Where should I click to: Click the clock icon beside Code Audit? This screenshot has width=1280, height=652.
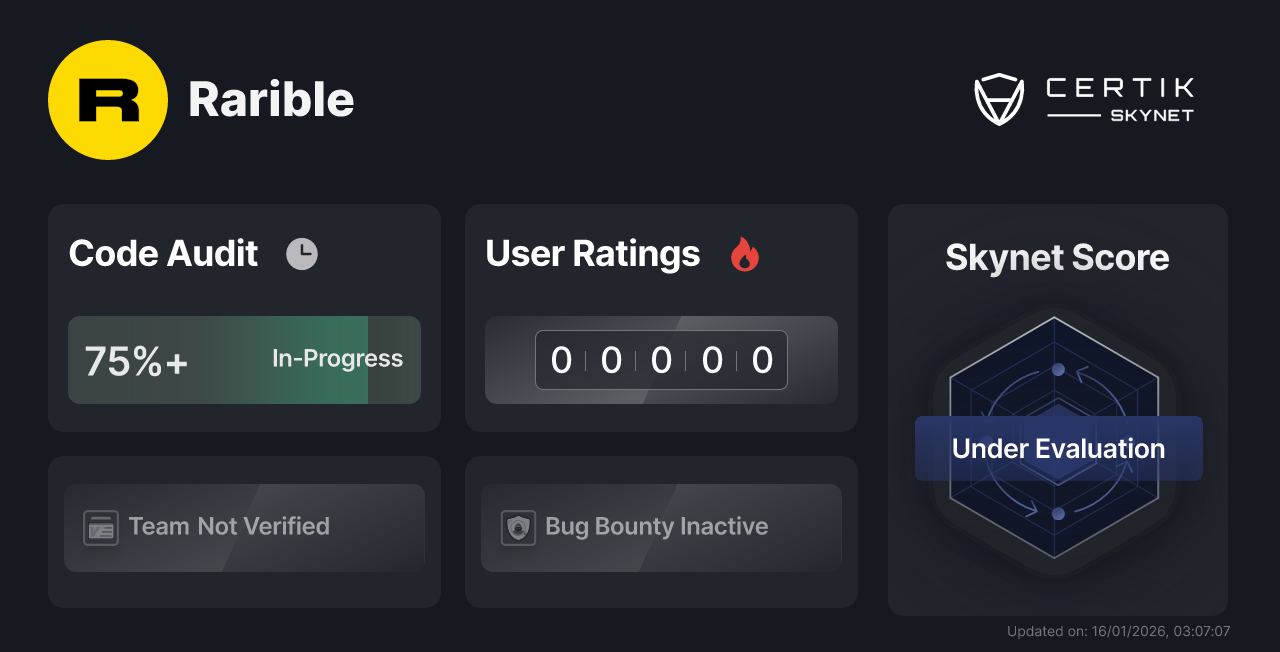click(302, 254)
